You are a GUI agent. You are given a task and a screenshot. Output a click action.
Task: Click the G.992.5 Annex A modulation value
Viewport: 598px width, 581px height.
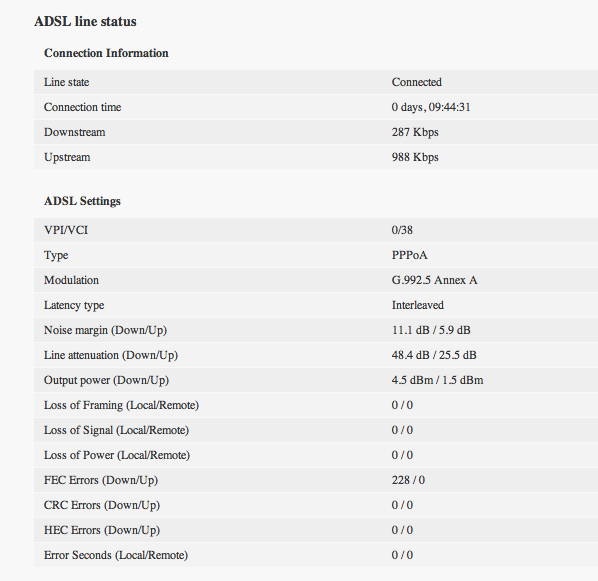coord(434,280)
